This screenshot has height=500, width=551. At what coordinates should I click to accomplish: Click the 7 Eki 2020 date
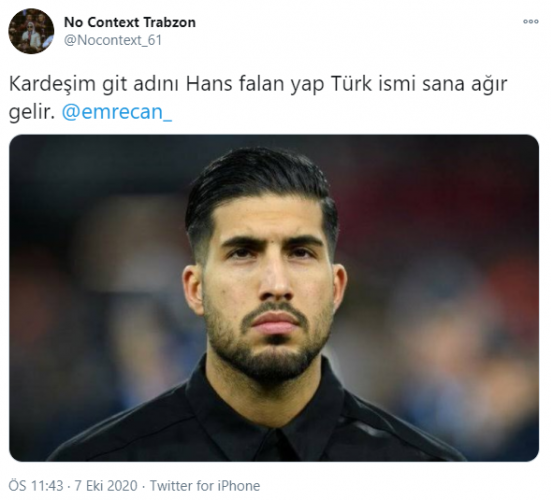click(106, 486)
